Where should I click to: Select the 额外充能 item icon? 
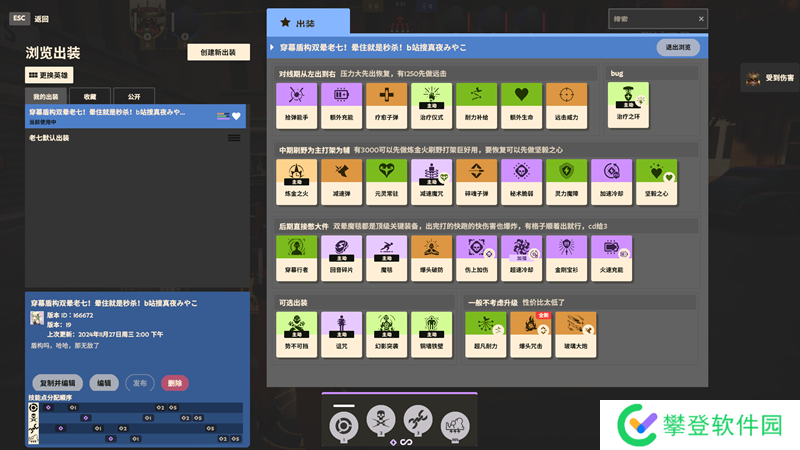[341, 105]
